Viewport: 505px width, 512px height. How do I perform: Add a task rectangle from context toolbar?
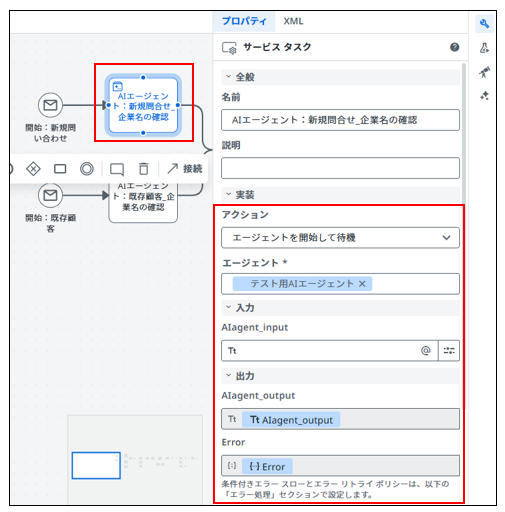click(x=60, y=169)
